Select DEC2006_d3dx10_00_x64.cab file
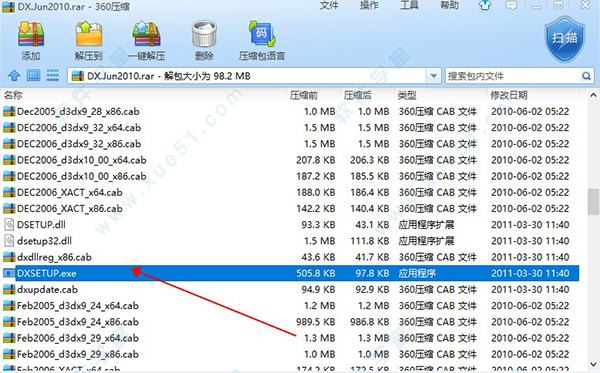This screenshot has width=600, height=373. [82, 160]
